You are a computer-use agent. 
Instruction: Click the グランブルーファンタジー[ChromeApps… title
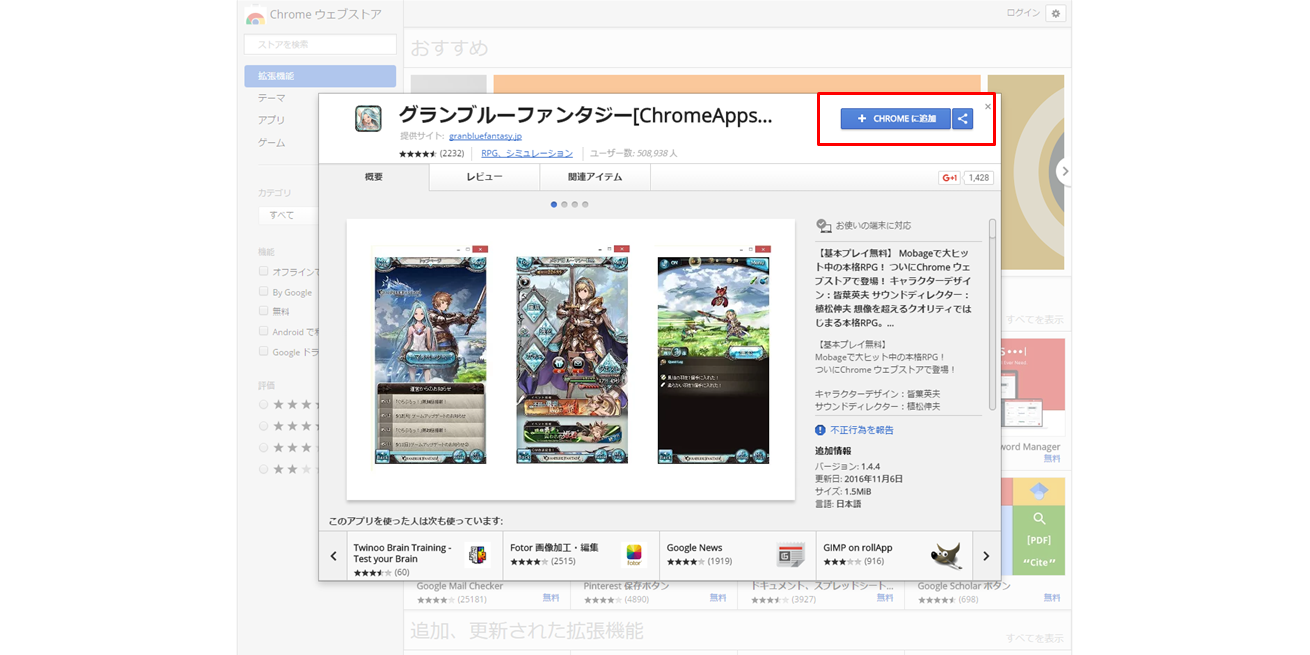[586, 115]
